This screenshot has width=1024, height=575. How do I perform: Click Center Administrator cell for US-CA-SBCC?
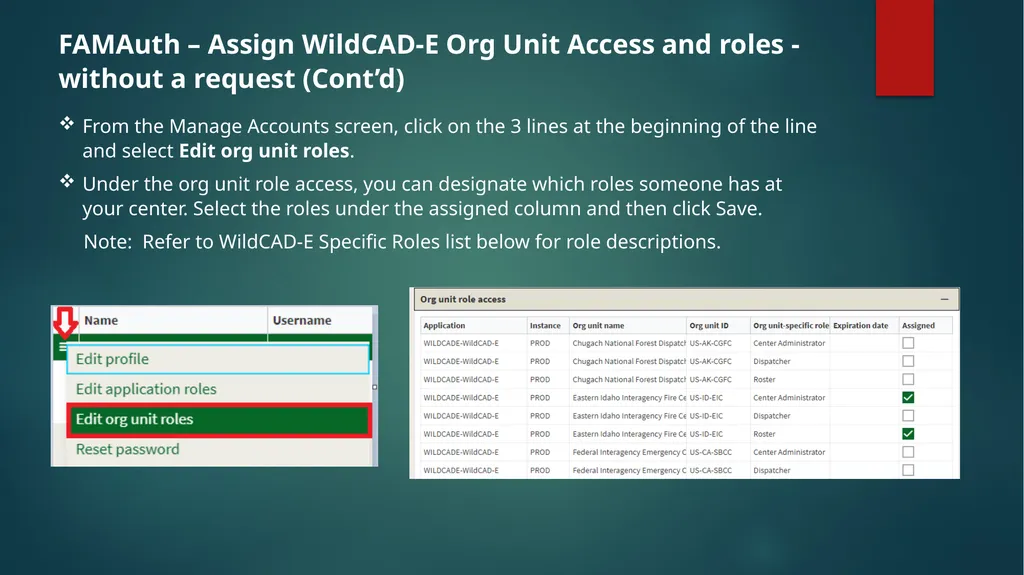[x=790, y=452]
